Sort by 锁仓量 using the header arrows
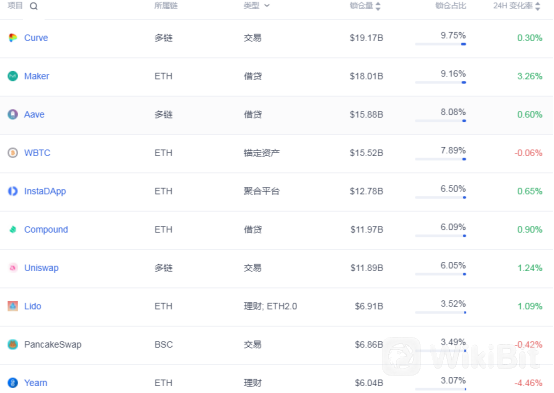 pos(378,6)
